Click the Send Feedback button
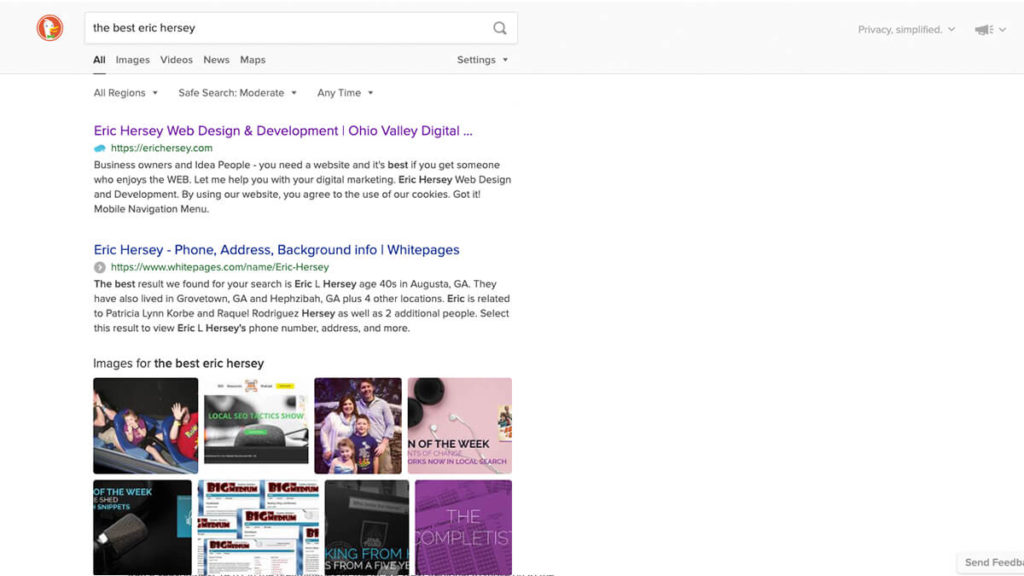This screenshot has height=576, width=1024. point(992,563)
